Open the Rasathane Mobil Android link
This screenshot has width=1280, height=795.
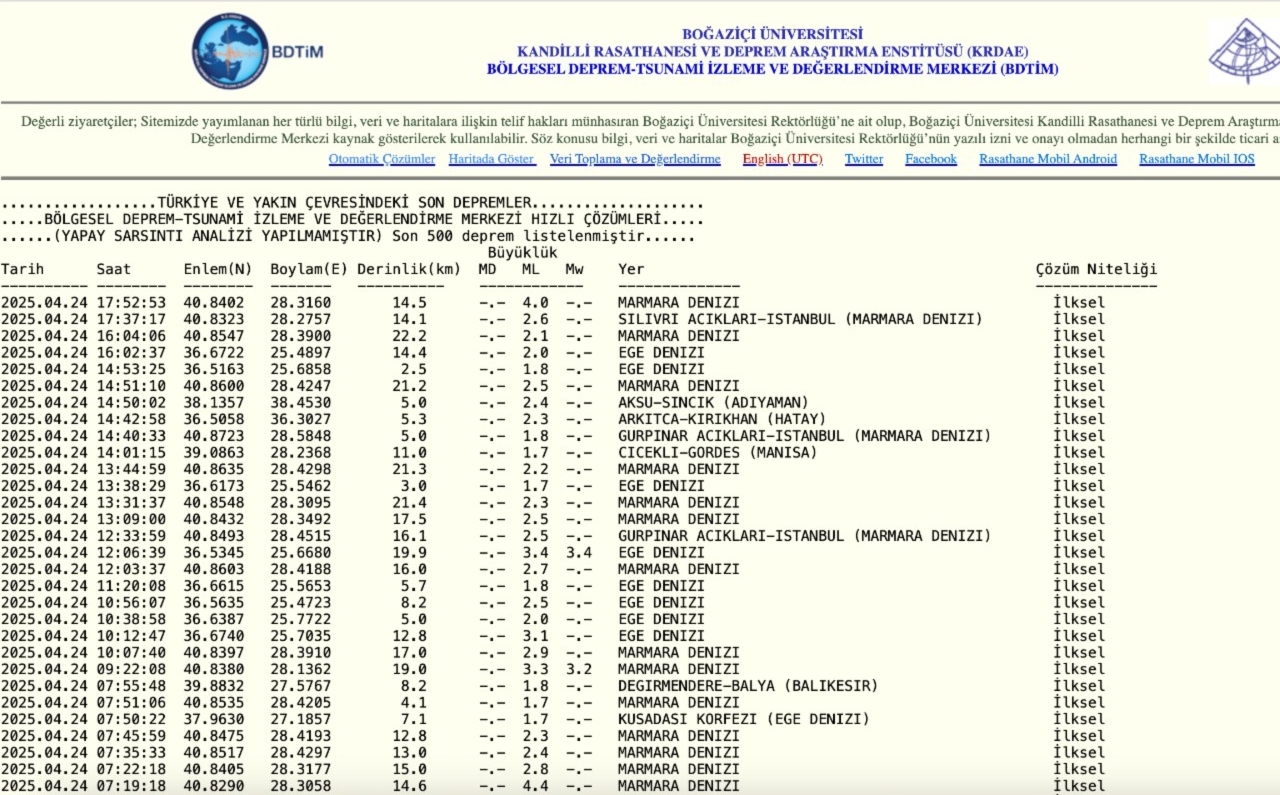click(1048, 159)
